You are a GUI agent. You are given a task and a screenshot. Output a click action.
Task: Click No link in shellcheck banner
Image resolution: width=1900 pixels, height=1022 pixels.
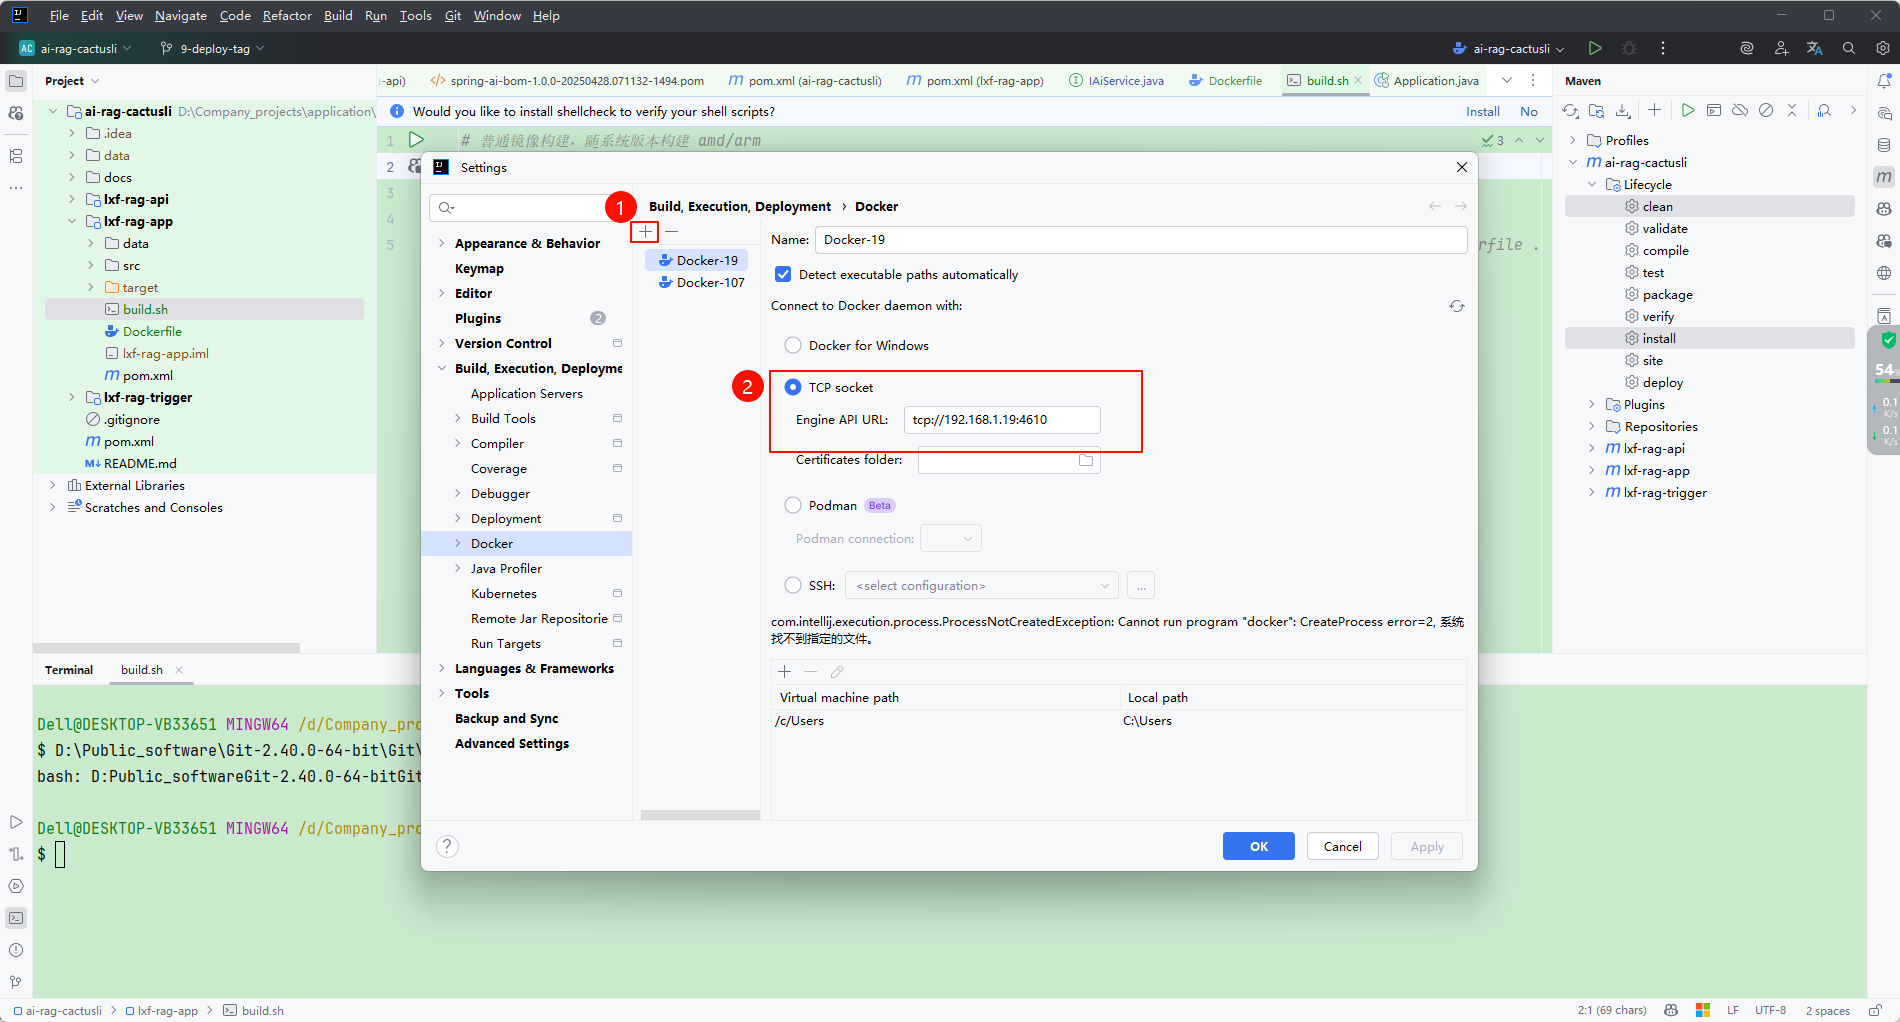1529,111
